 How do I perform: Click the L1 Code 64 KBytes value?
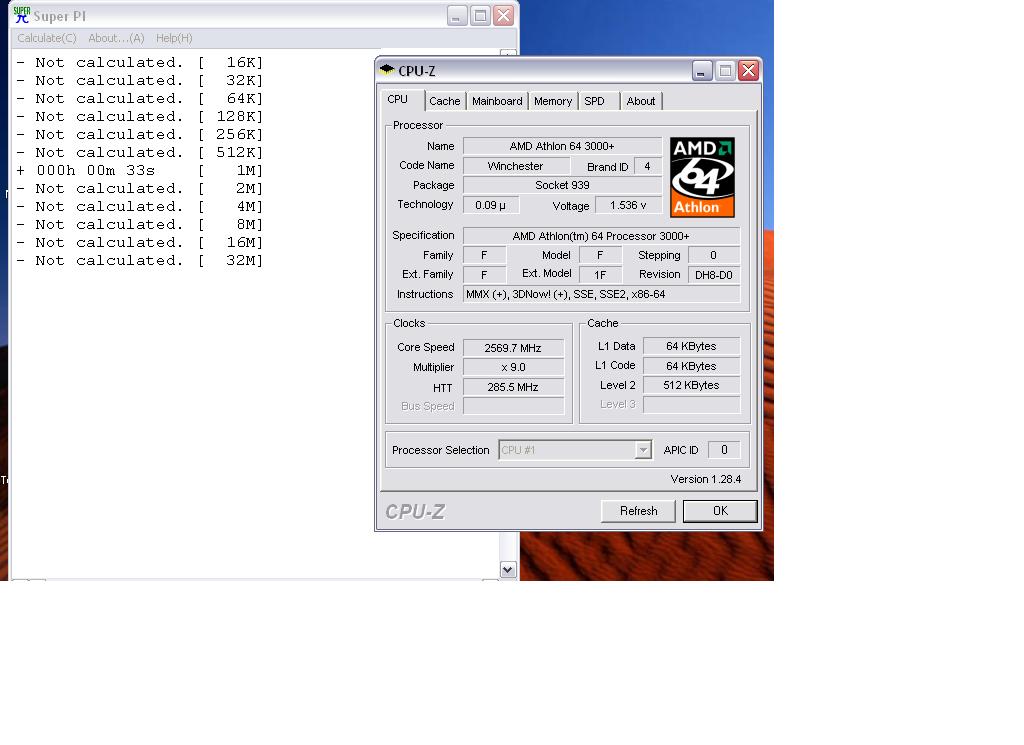(x=692, y=366)
